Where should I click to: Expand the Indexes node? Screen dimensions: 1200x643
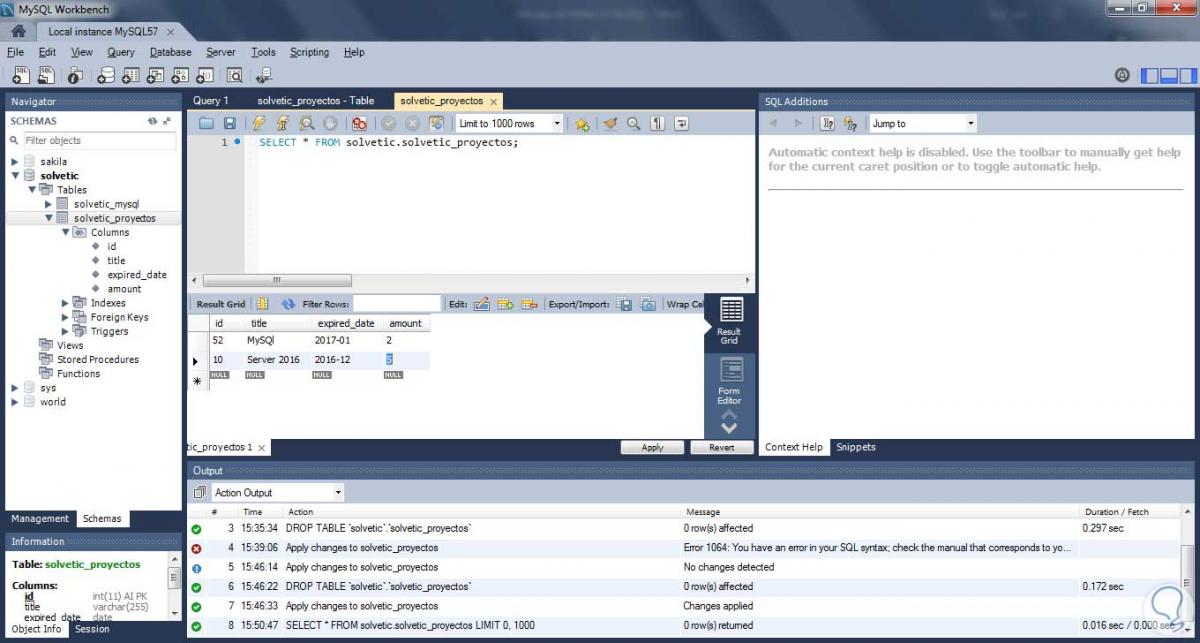pos(65,303)
